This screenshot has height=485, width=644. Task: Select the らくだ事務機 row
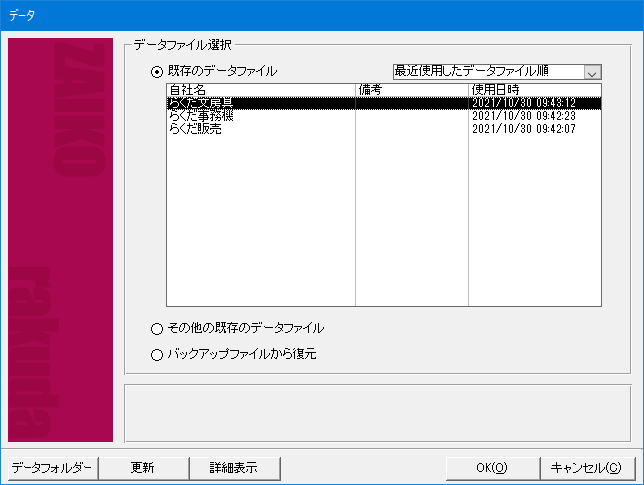pyautogui.click(x=384, y=116)
